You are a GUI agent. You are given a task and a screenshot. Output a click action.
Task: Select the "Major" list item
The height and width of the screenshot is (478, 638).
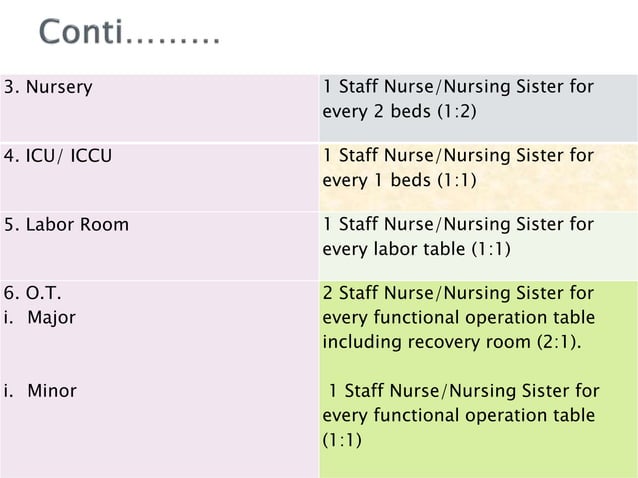[51, 318]
